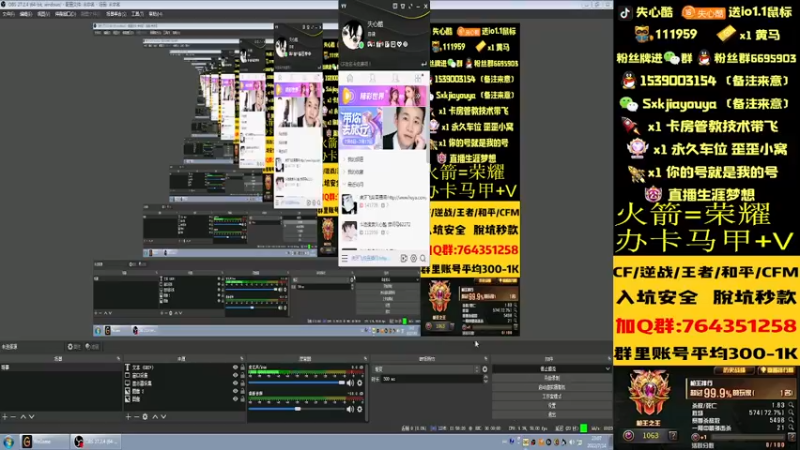Pop out the Scenes dock panel
The width and height of the screenshot is (800, 450).
tap(118, 359)
